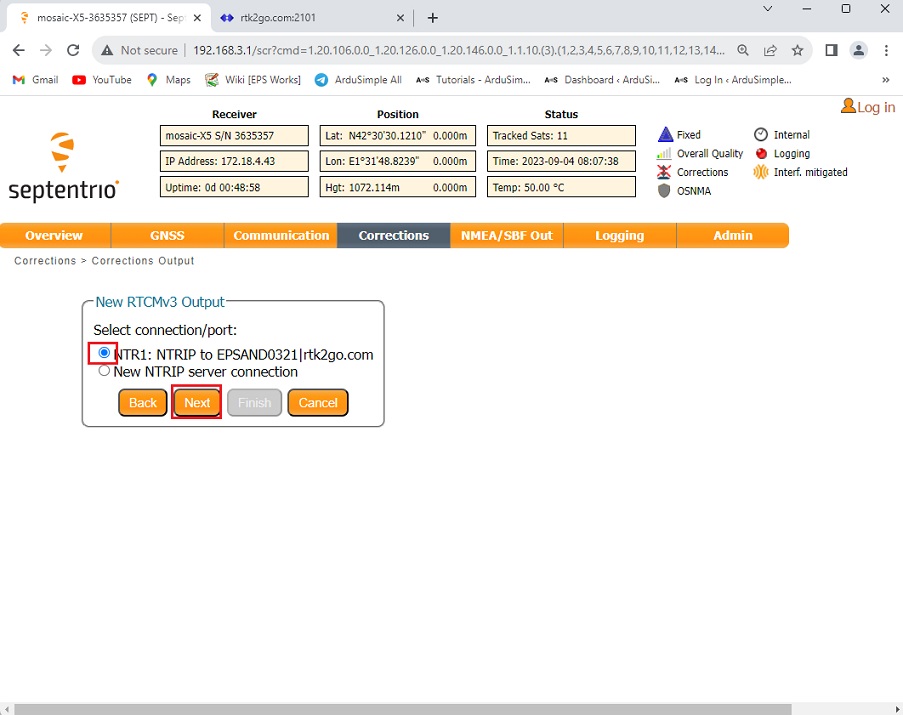Screen dimensions: 903x715
Task: Click the red Logging indicator icon
Action: click(x=761, y=154)
